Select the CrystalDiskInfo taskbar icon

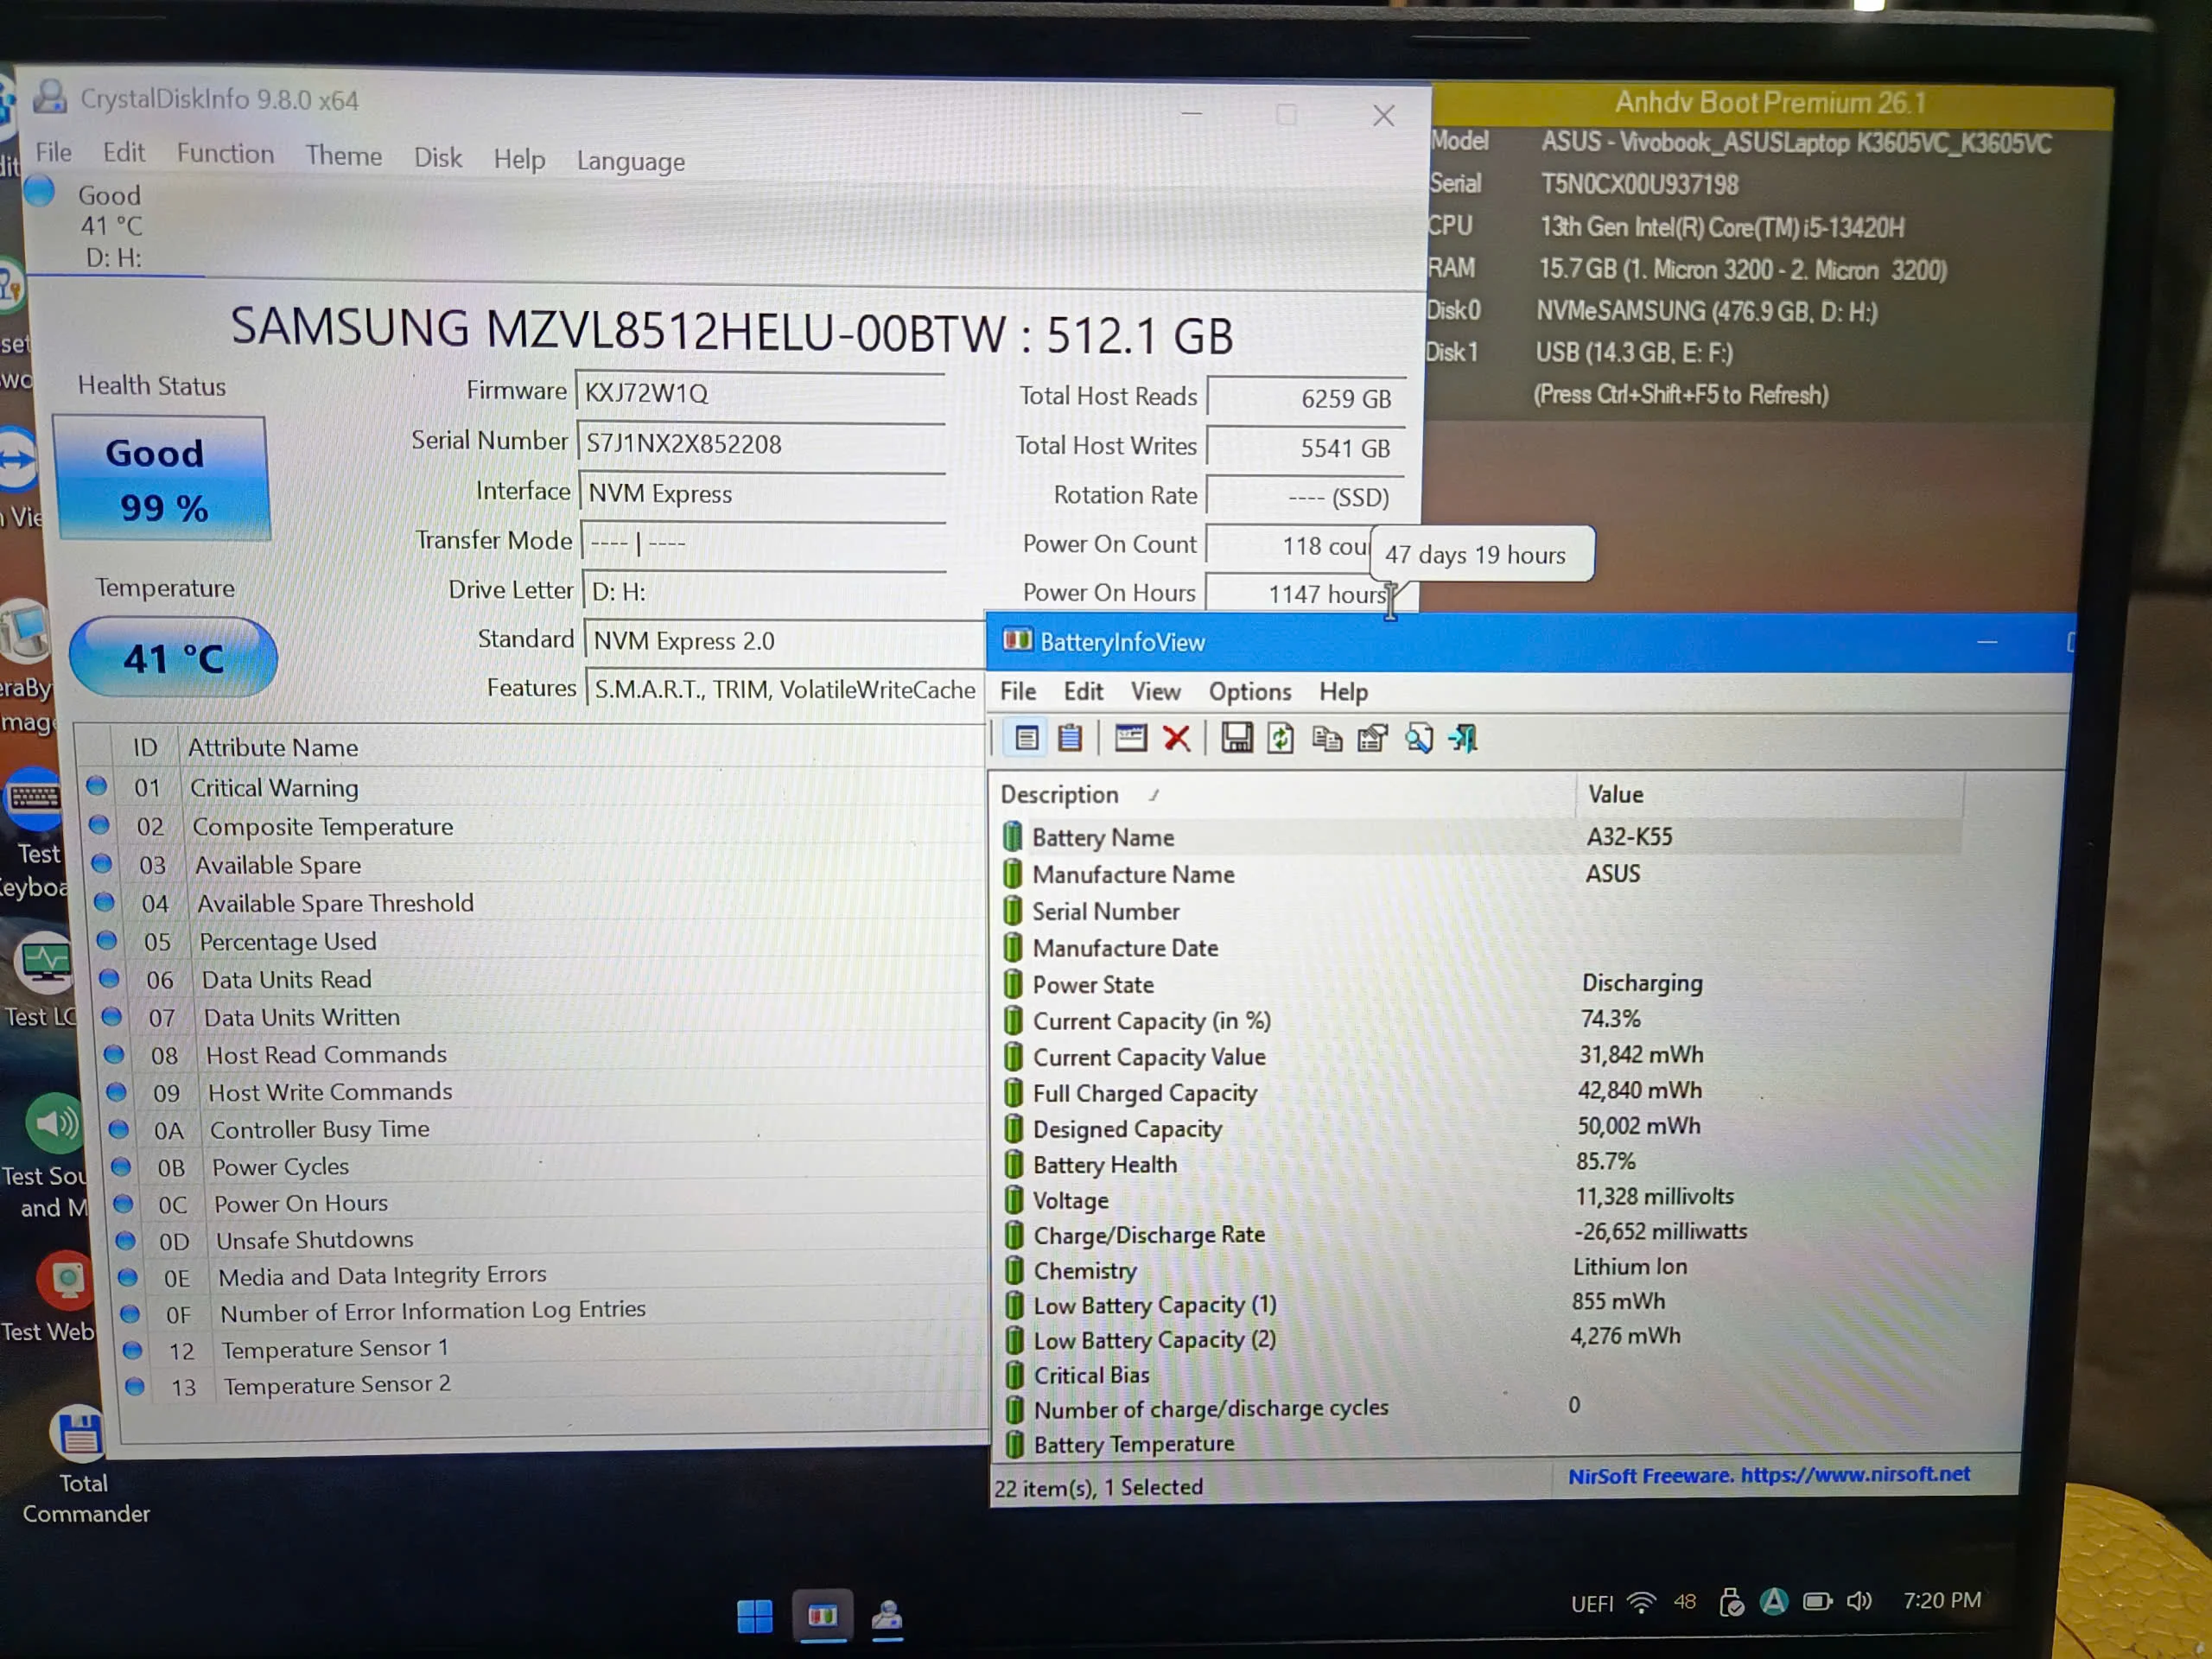(887, 1616)
